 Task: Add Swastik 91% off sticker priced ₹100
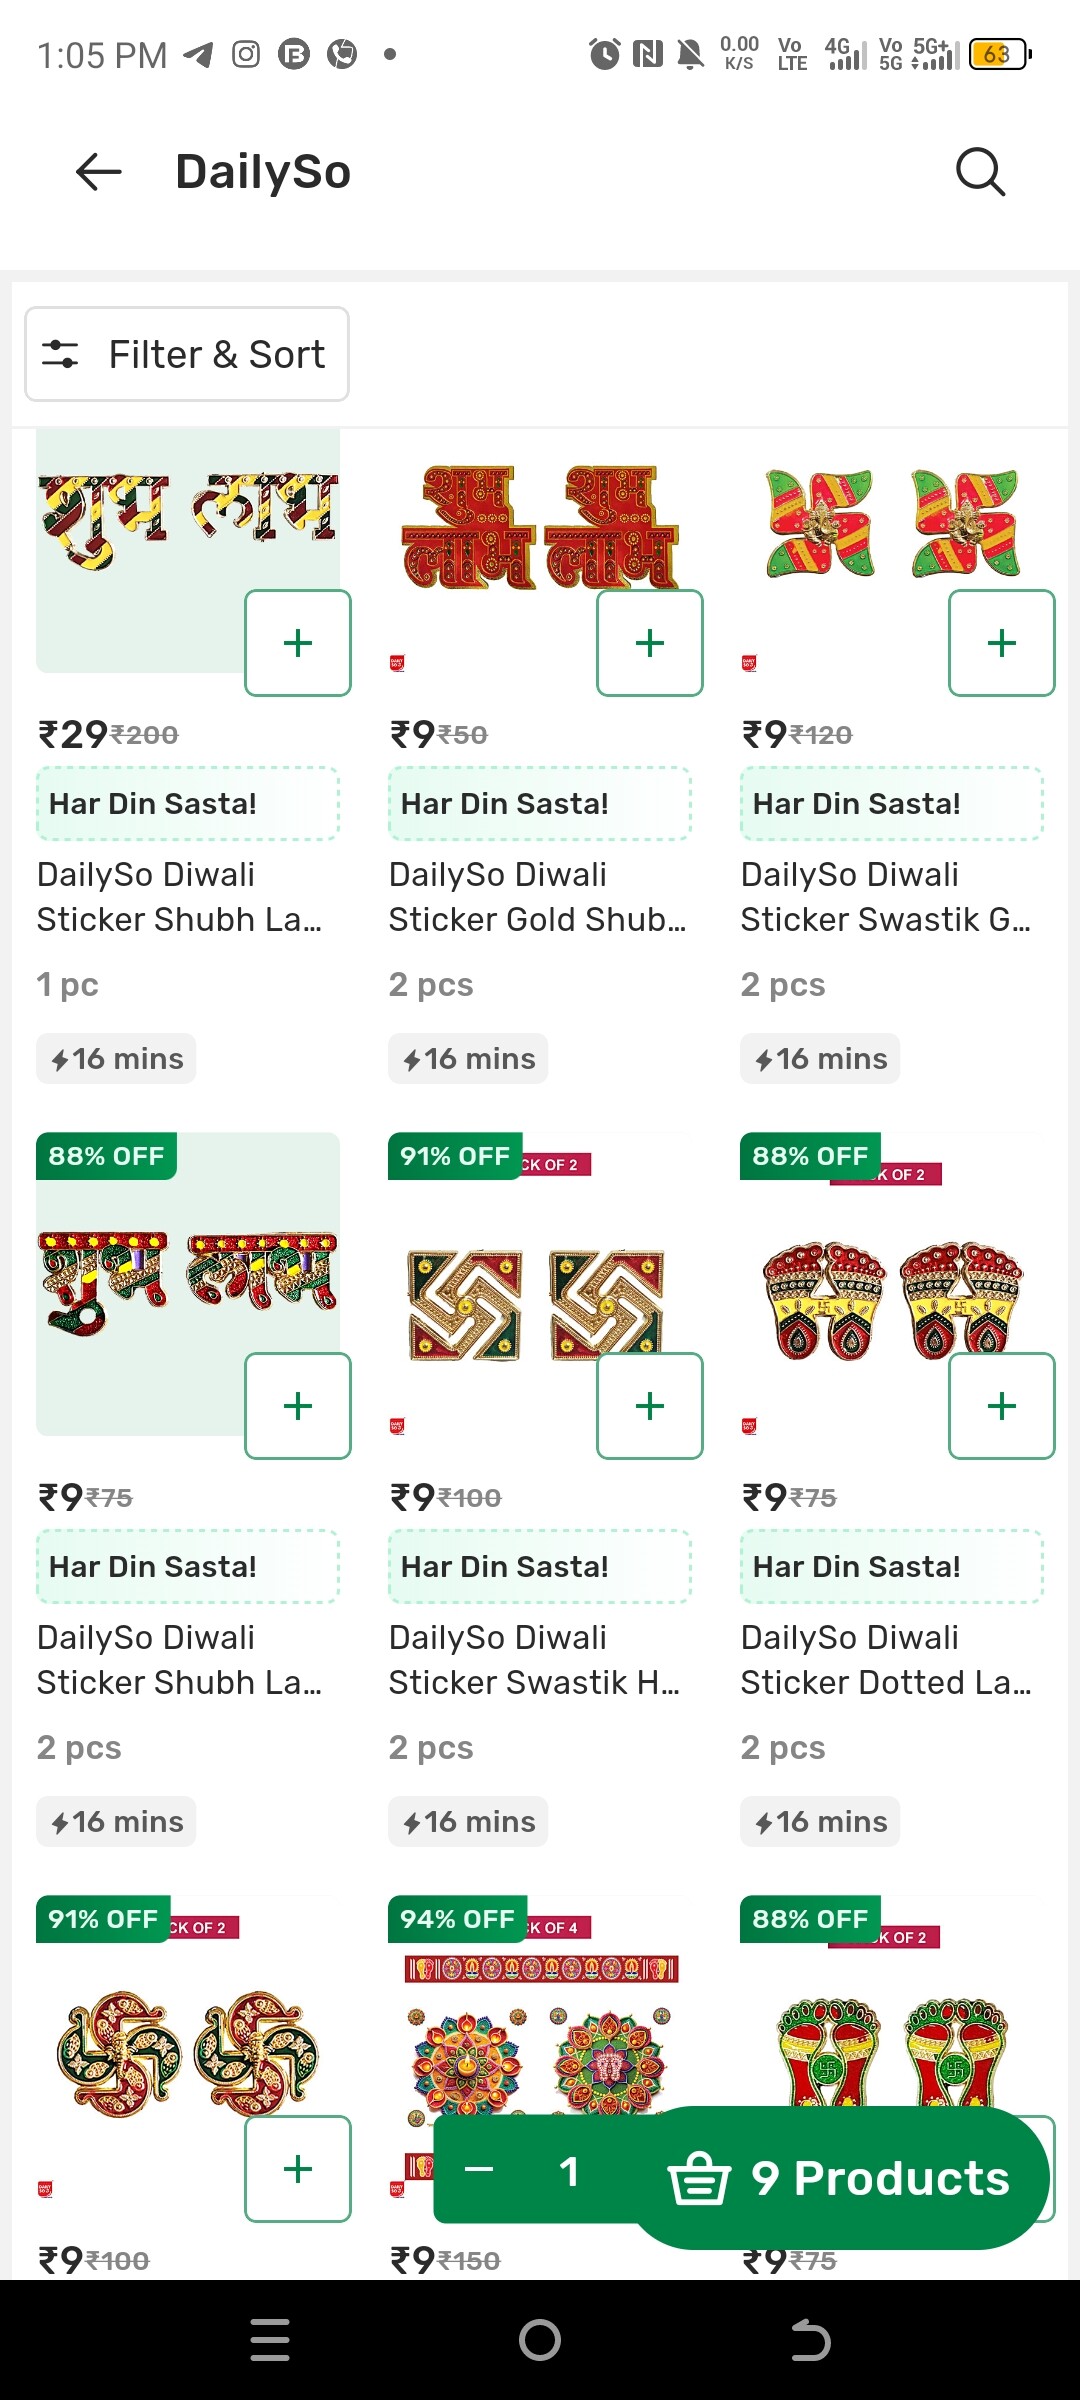coord(650,1406)
